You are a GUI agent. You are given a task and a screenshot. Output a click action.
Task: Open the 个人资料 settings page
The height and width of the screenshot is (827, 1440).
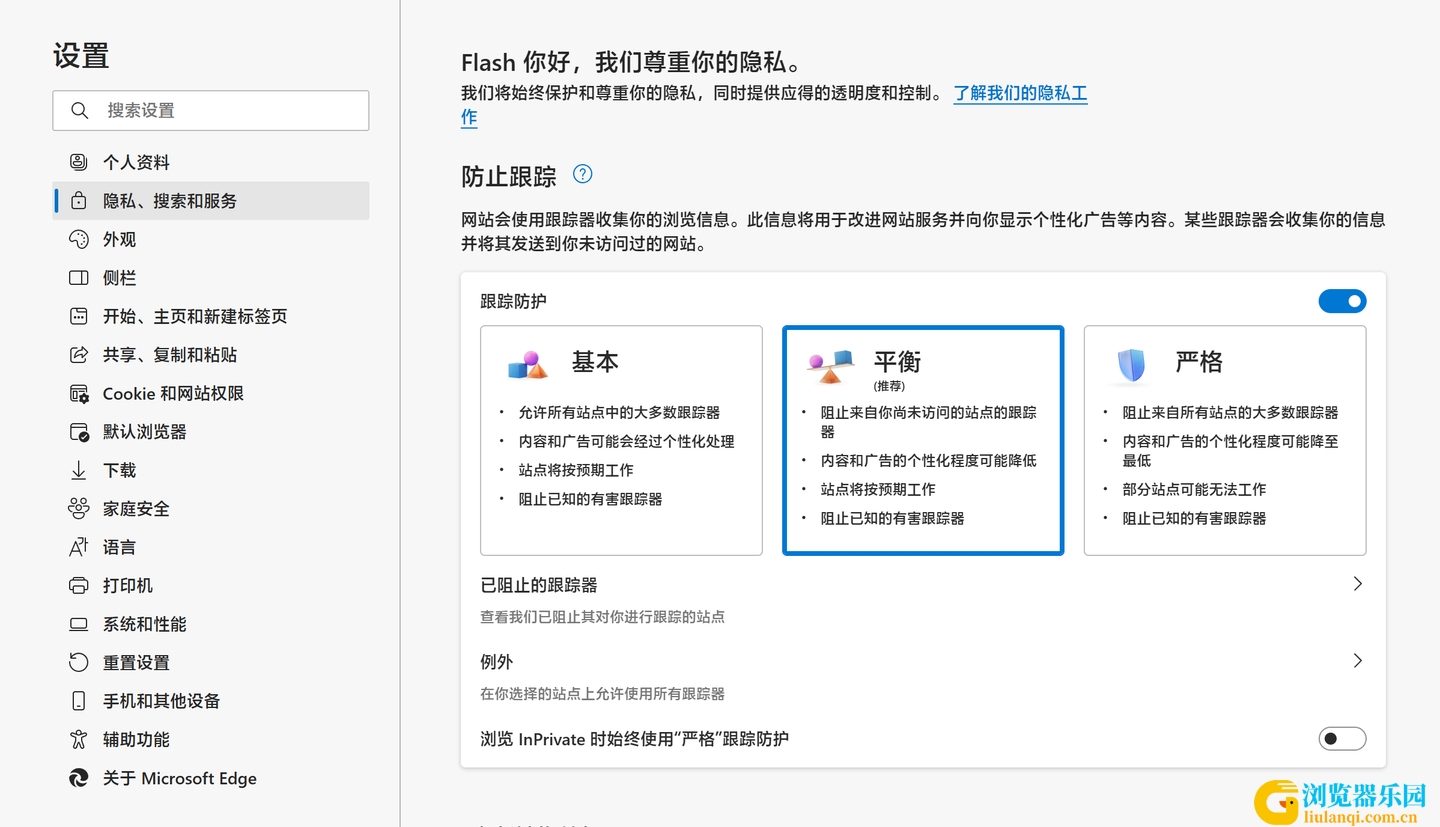tap(211, 162)
